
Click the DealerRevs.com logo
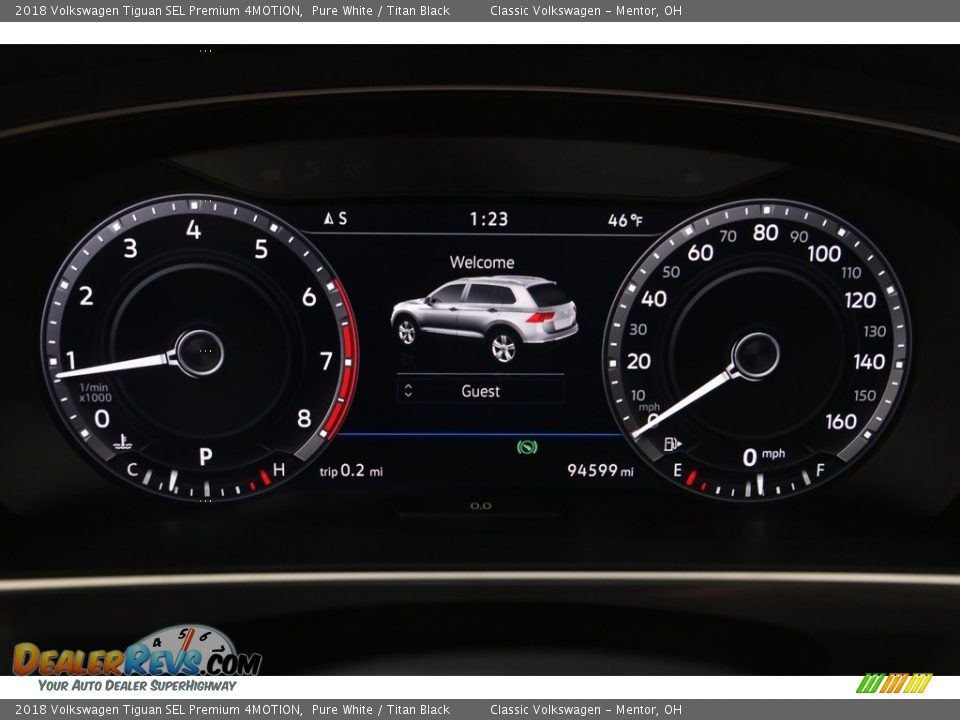coord(137,658)
